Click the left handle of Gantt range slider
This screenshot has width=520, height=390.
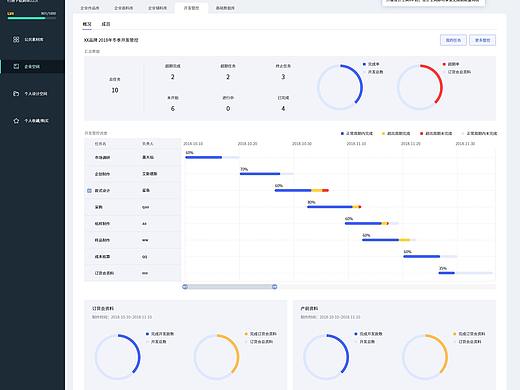[x=185, y=287]
